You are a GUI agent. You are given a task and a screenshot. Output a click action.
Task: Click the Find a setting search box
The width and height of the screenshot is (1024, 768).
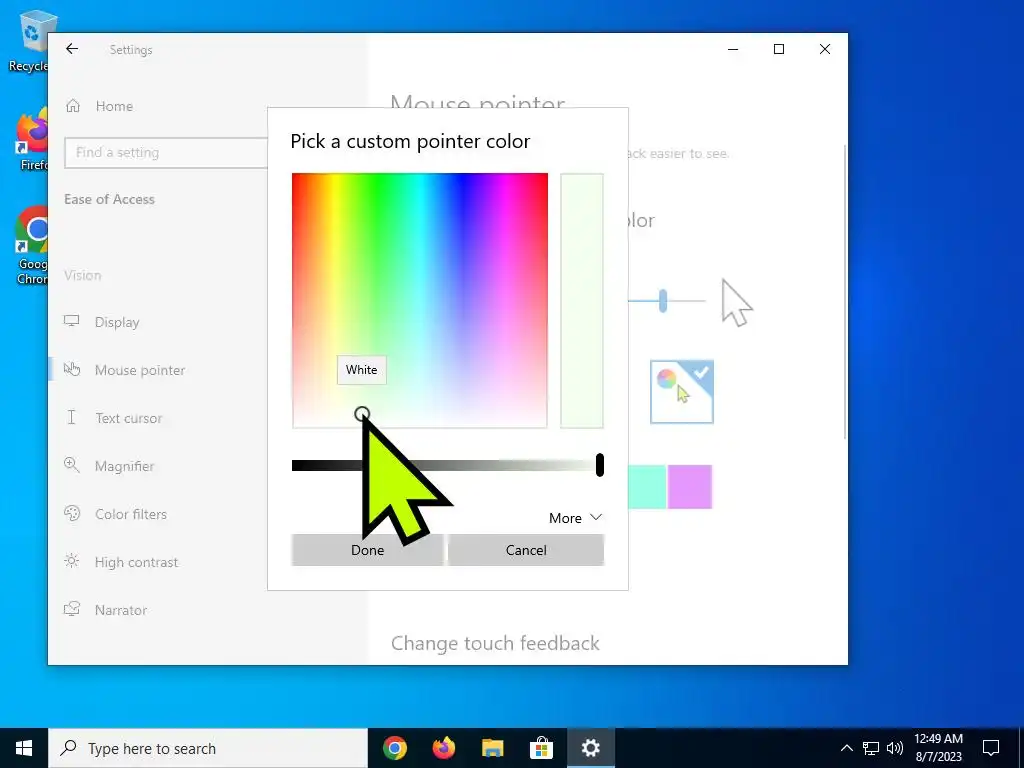(x=166, y=153)
